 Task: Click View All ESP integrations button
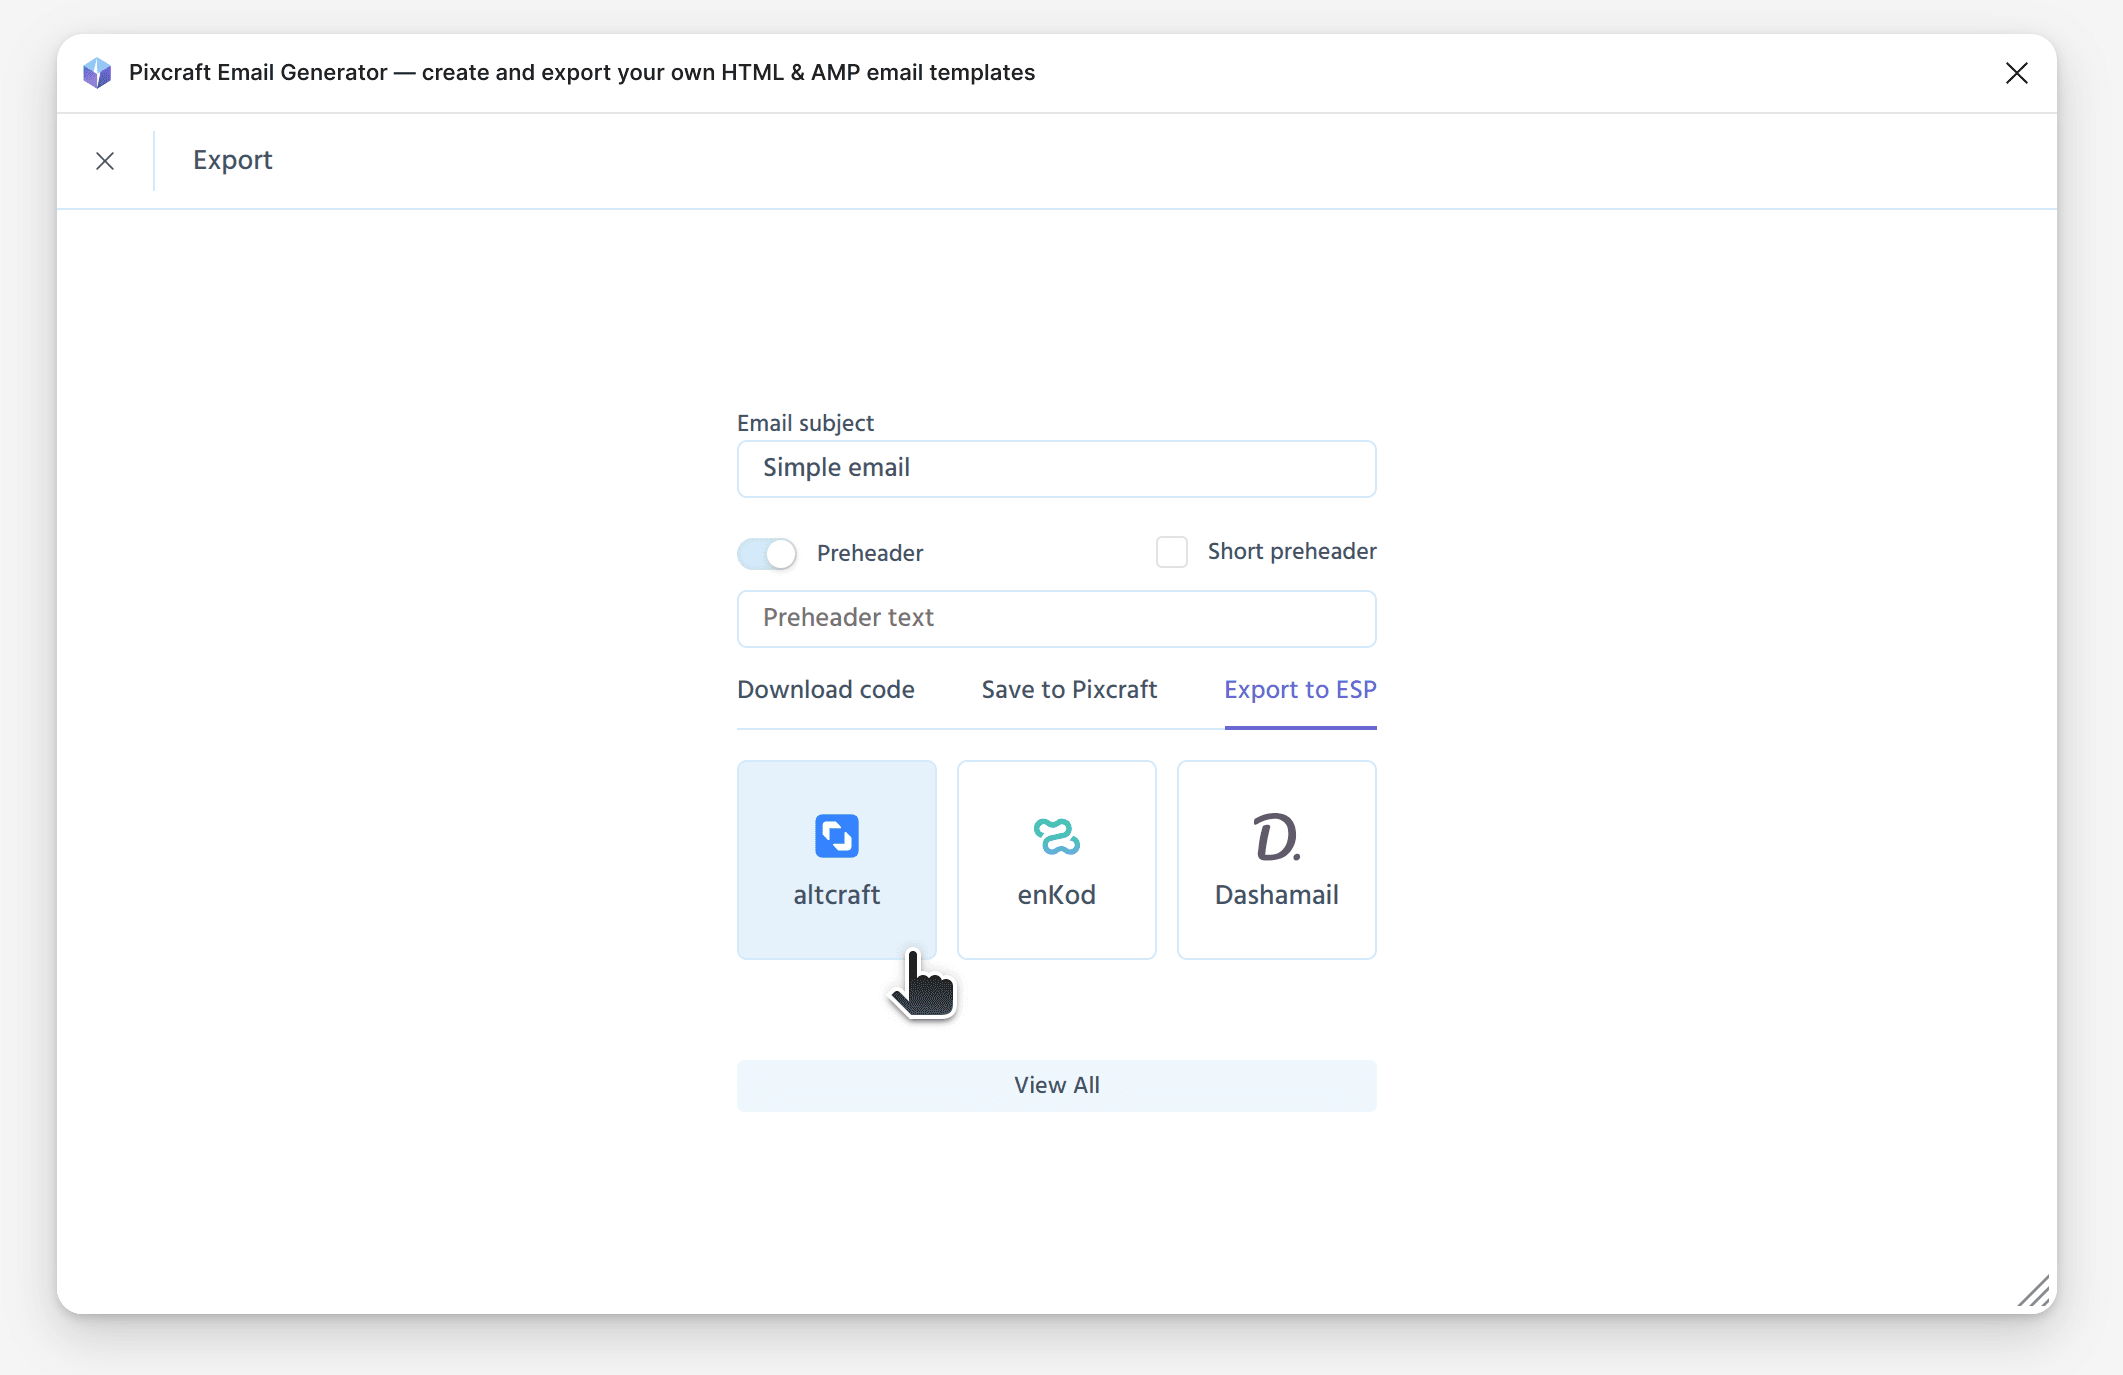pyautogui.click(x=1057, y=1084)
